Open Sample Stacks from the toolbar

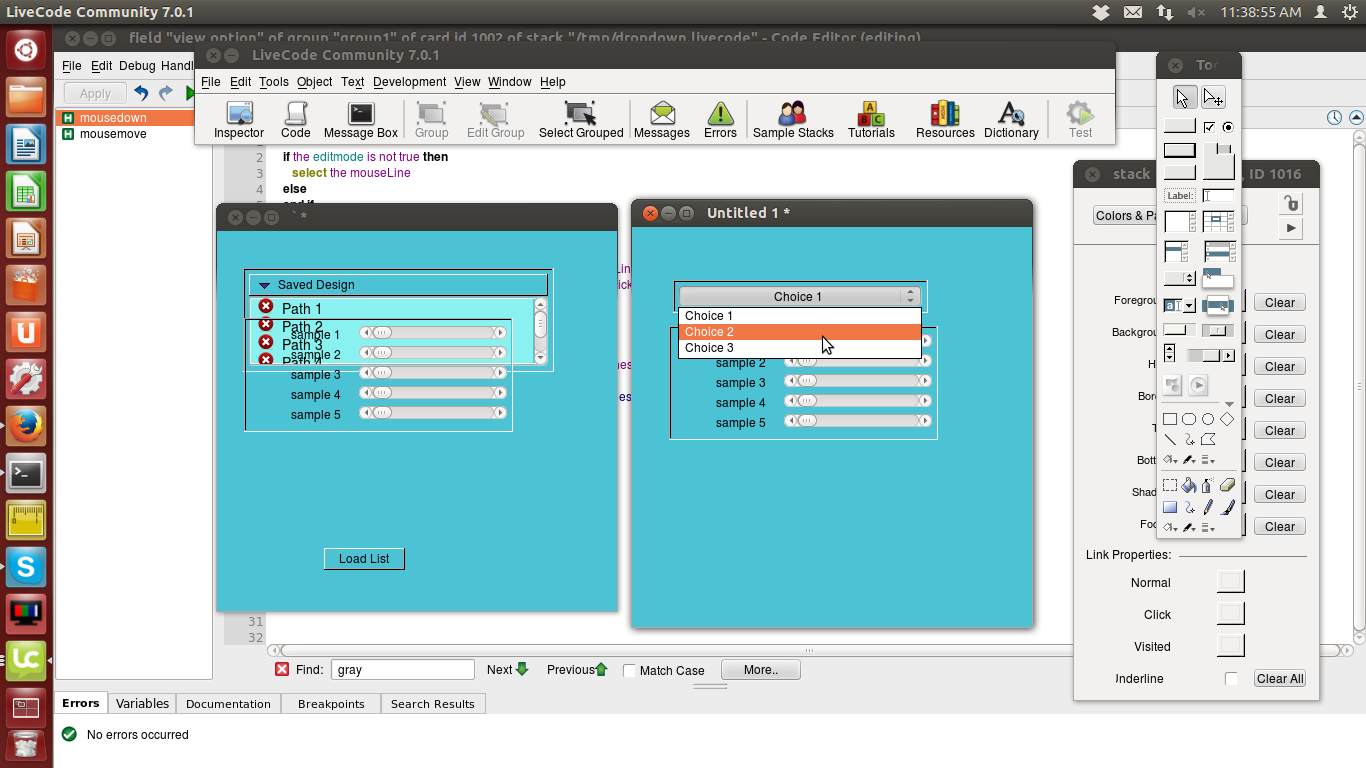pyautogui.click(x=793, y=119)
